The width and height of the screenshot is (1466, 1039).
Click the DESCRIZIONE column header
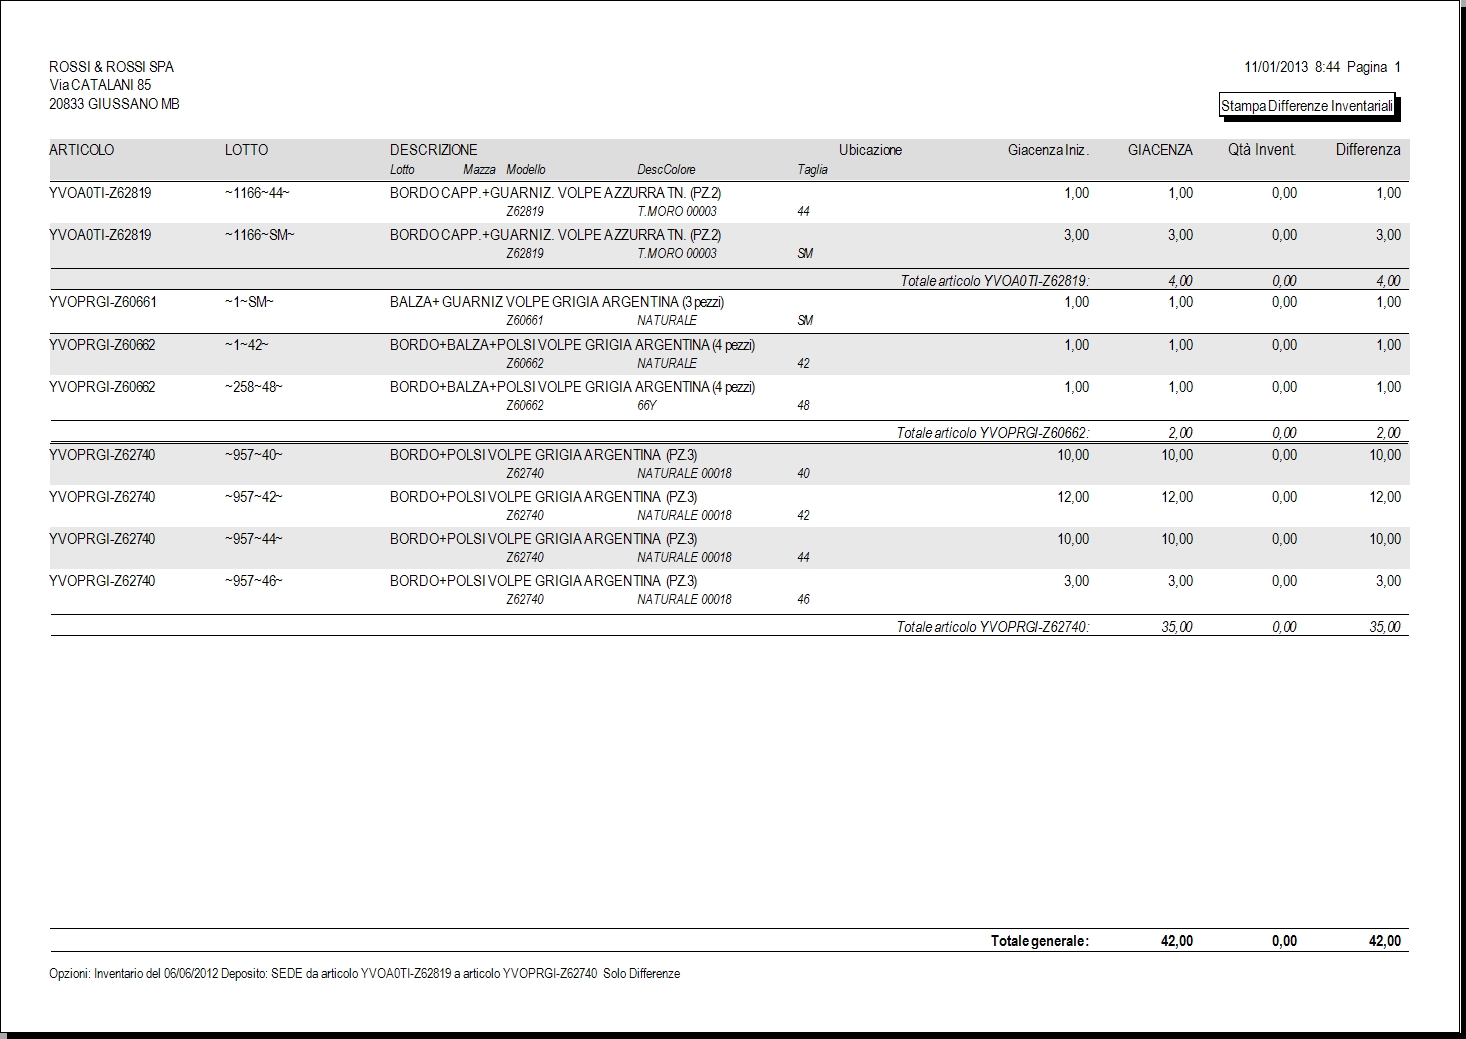pyautogui.click(x=433, y=150)
